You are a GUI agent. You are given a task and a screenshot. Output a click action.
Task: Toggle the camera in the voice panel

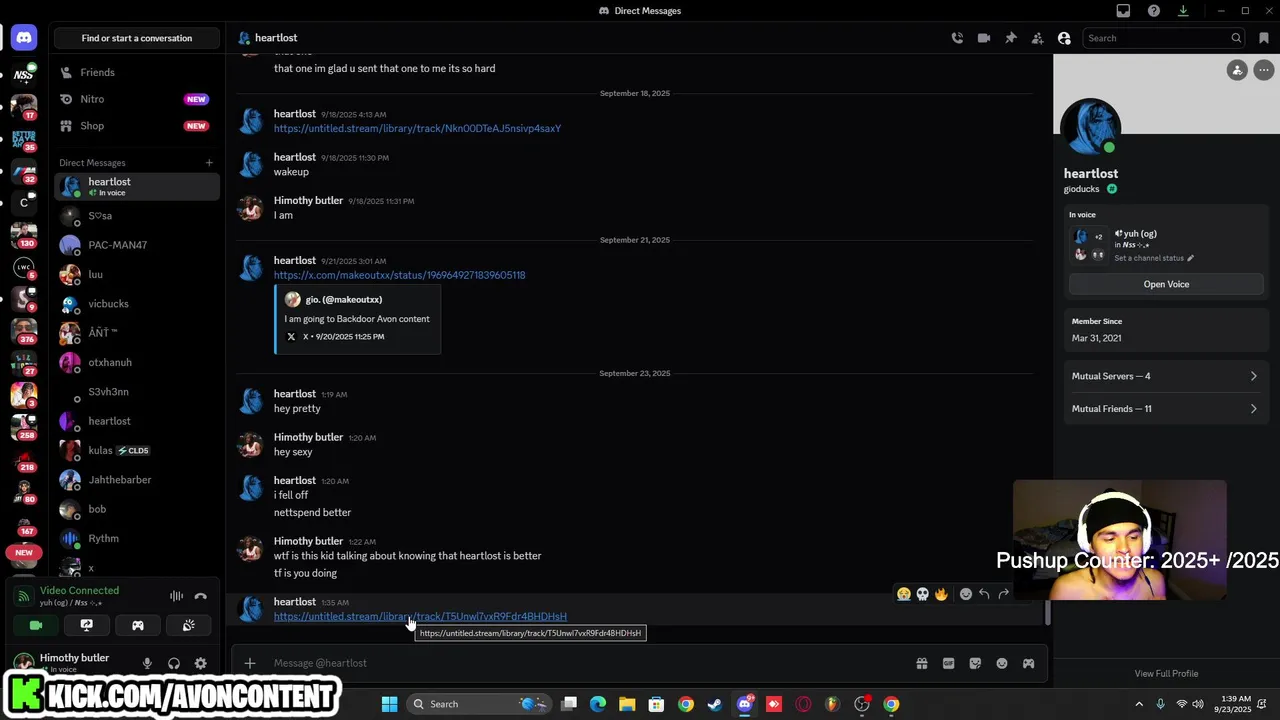tap(36, 625)
